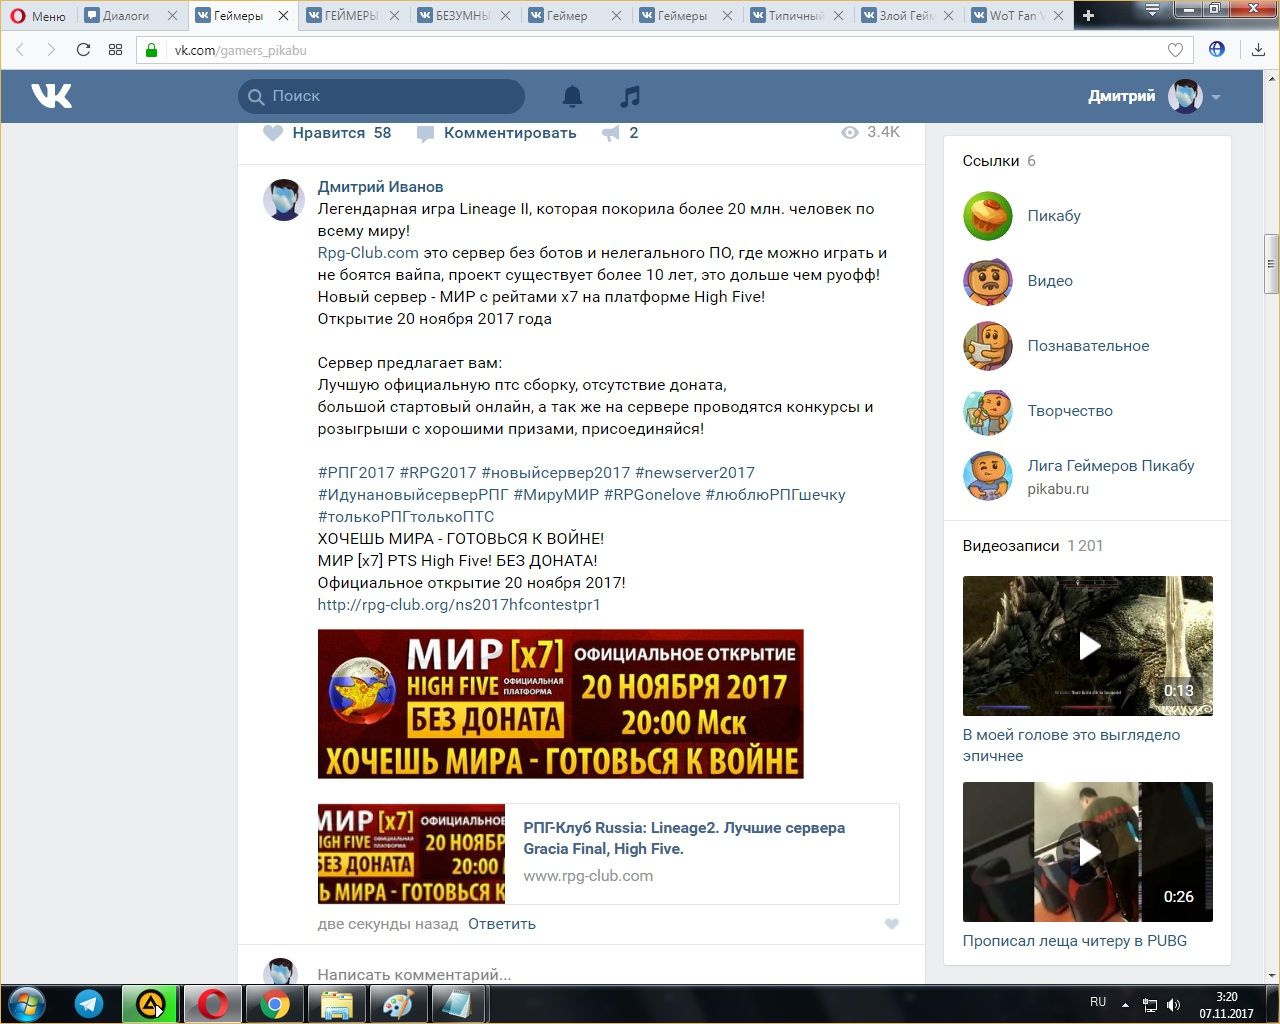The width and height of the screenshot is (1280, 1024).
Task: Open the Познавательное link avatar icon
Action: pyautogui.click(x=988, y=346)
